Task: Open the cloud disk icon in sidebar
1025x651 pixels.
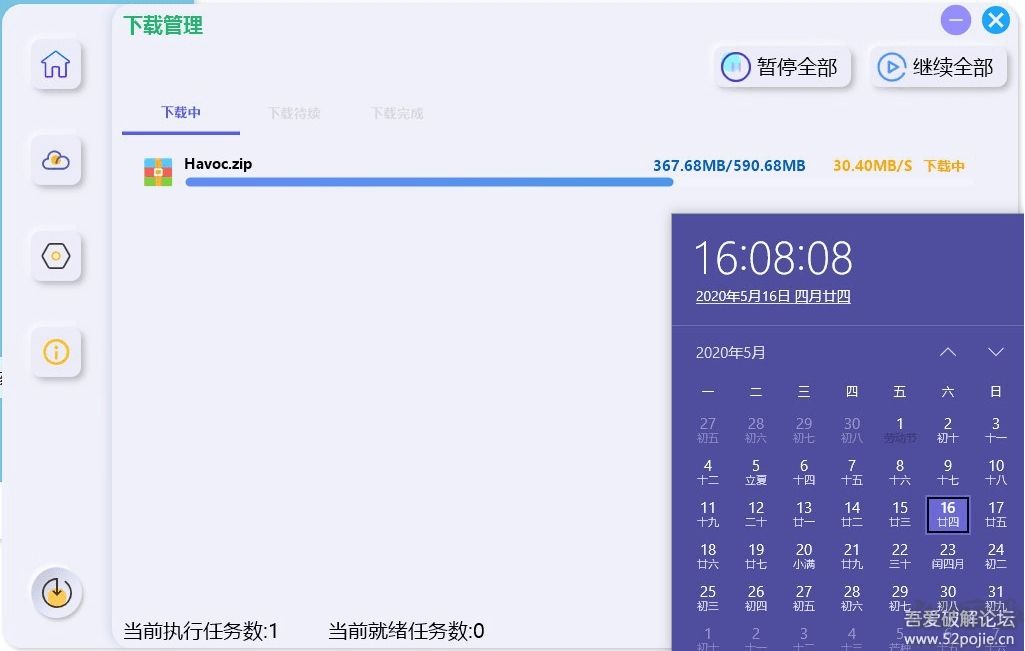Action: (x=56, y=160)
